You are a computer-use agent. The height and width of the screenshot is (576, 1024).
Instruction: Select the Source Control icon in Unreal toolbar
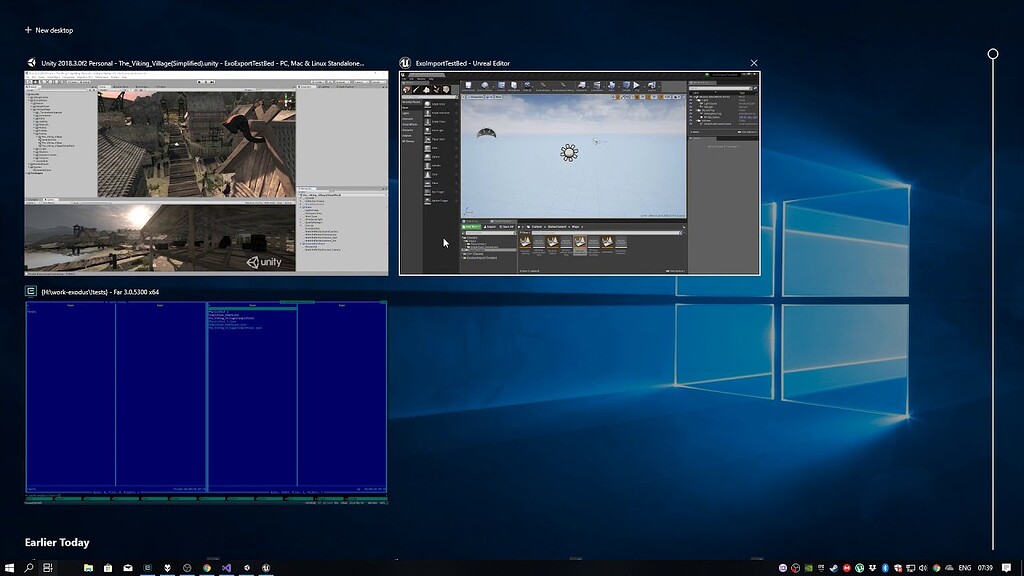click(x=485, y=86)
